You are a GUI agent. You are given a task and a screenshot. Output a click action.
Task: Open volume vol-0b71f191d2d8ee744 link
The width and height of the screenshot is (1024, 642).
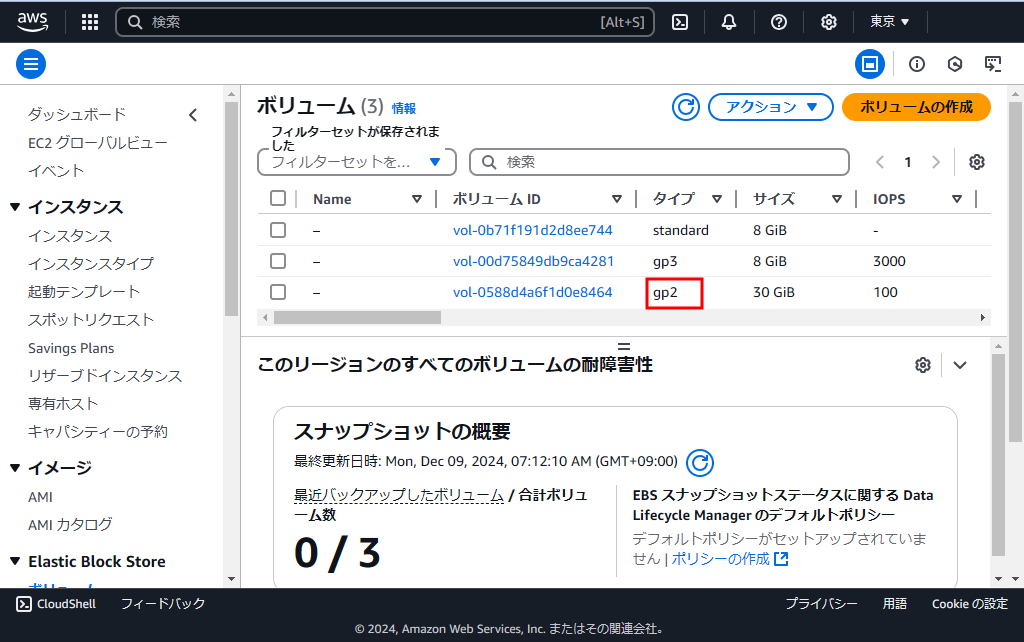point(533,230)
